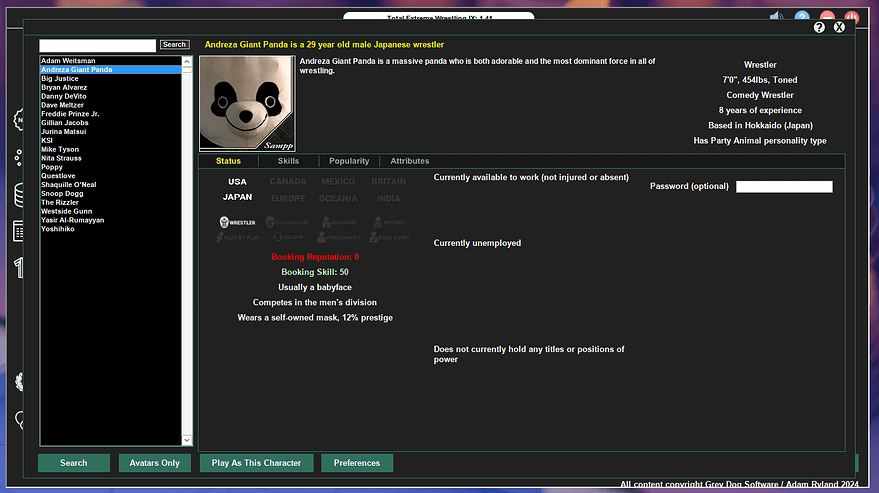Open the Preferences button
The image size is (879, 493).
(x=357, y=463)
